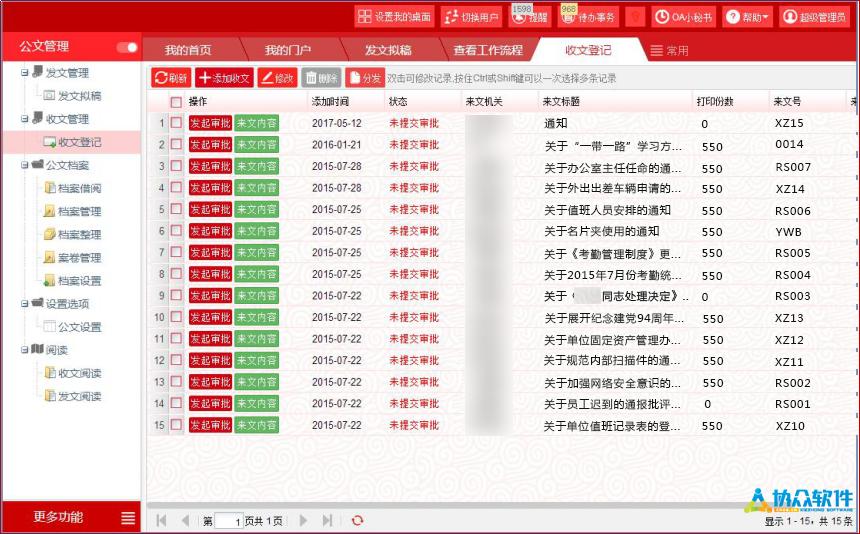Click the 超级管理员 user account
Viewport: 860px width, 534px height.
tap(814, 17)
